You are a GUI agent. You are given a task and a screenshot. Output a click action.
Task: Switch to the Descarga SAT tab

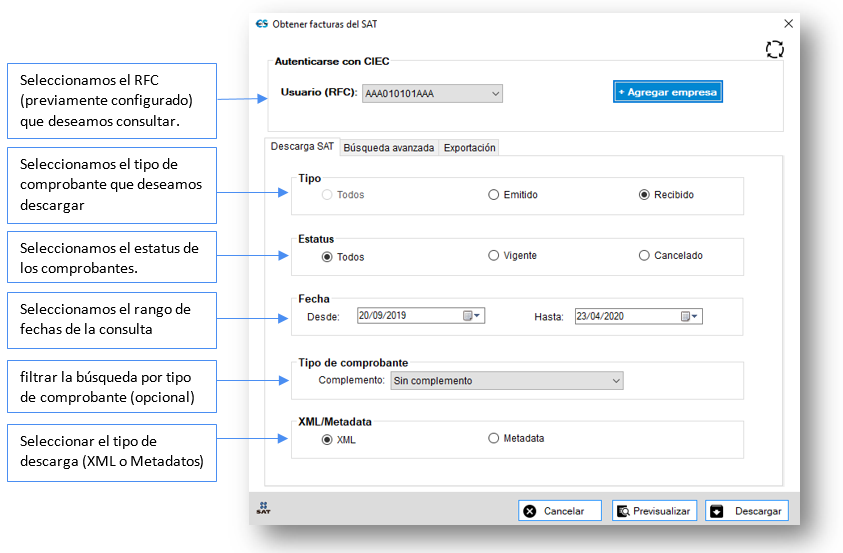point(302,147)
